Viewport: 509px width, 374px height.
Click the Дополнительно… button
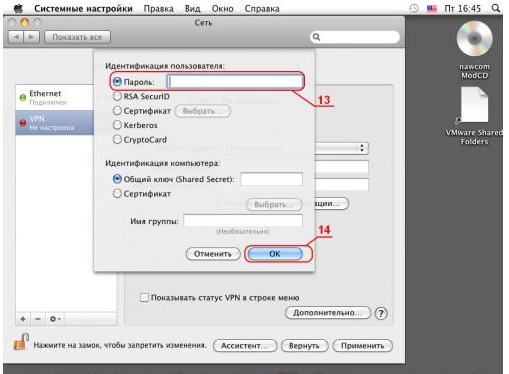328,313
